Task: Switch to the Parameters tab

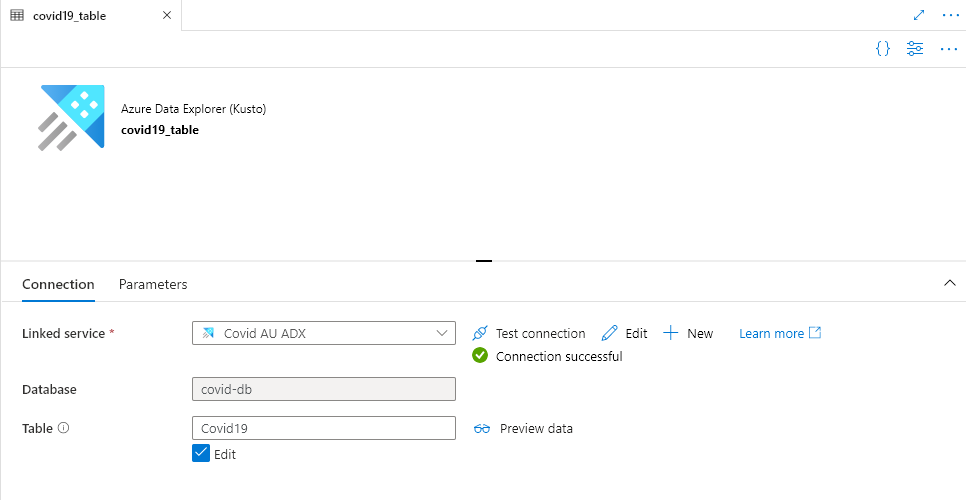Action: (x=153, y=284)
